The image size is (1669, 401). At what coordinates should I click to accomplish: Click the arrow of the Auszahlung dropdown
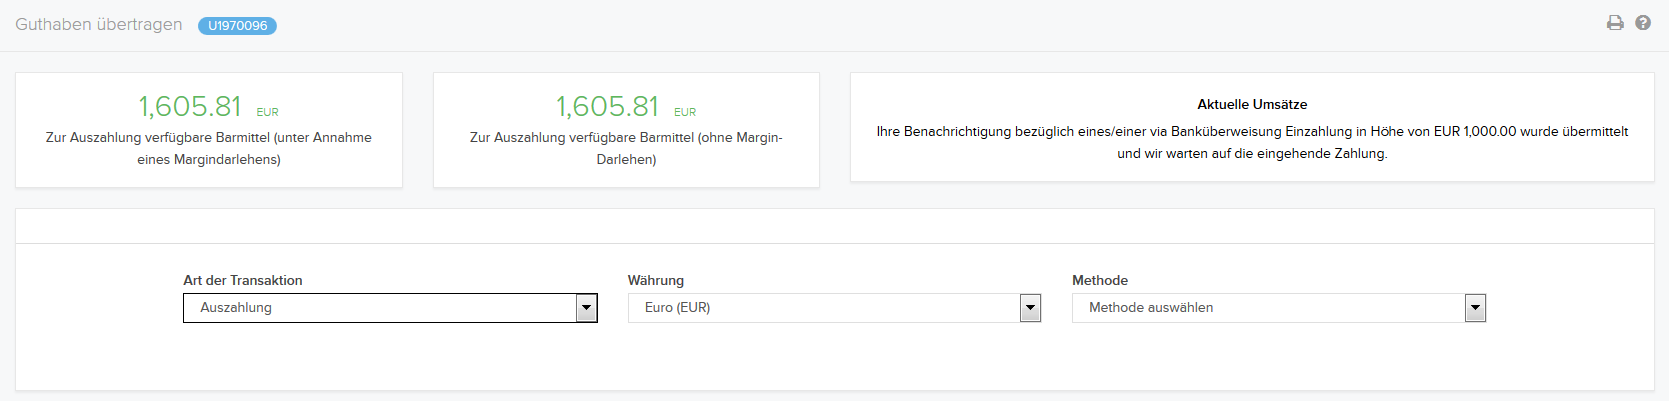tap(587, 308)
